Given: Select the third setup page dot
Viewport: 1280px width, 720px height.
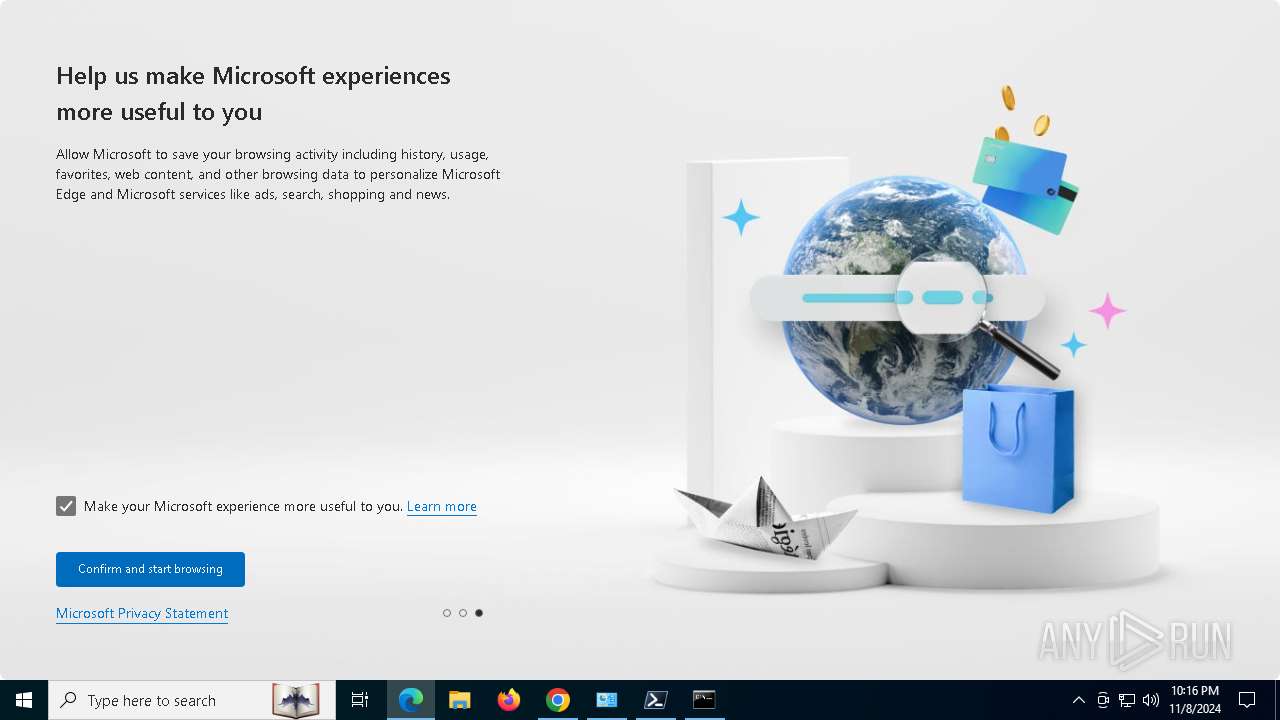Looking at the screenshot, I should pos(479,613).
